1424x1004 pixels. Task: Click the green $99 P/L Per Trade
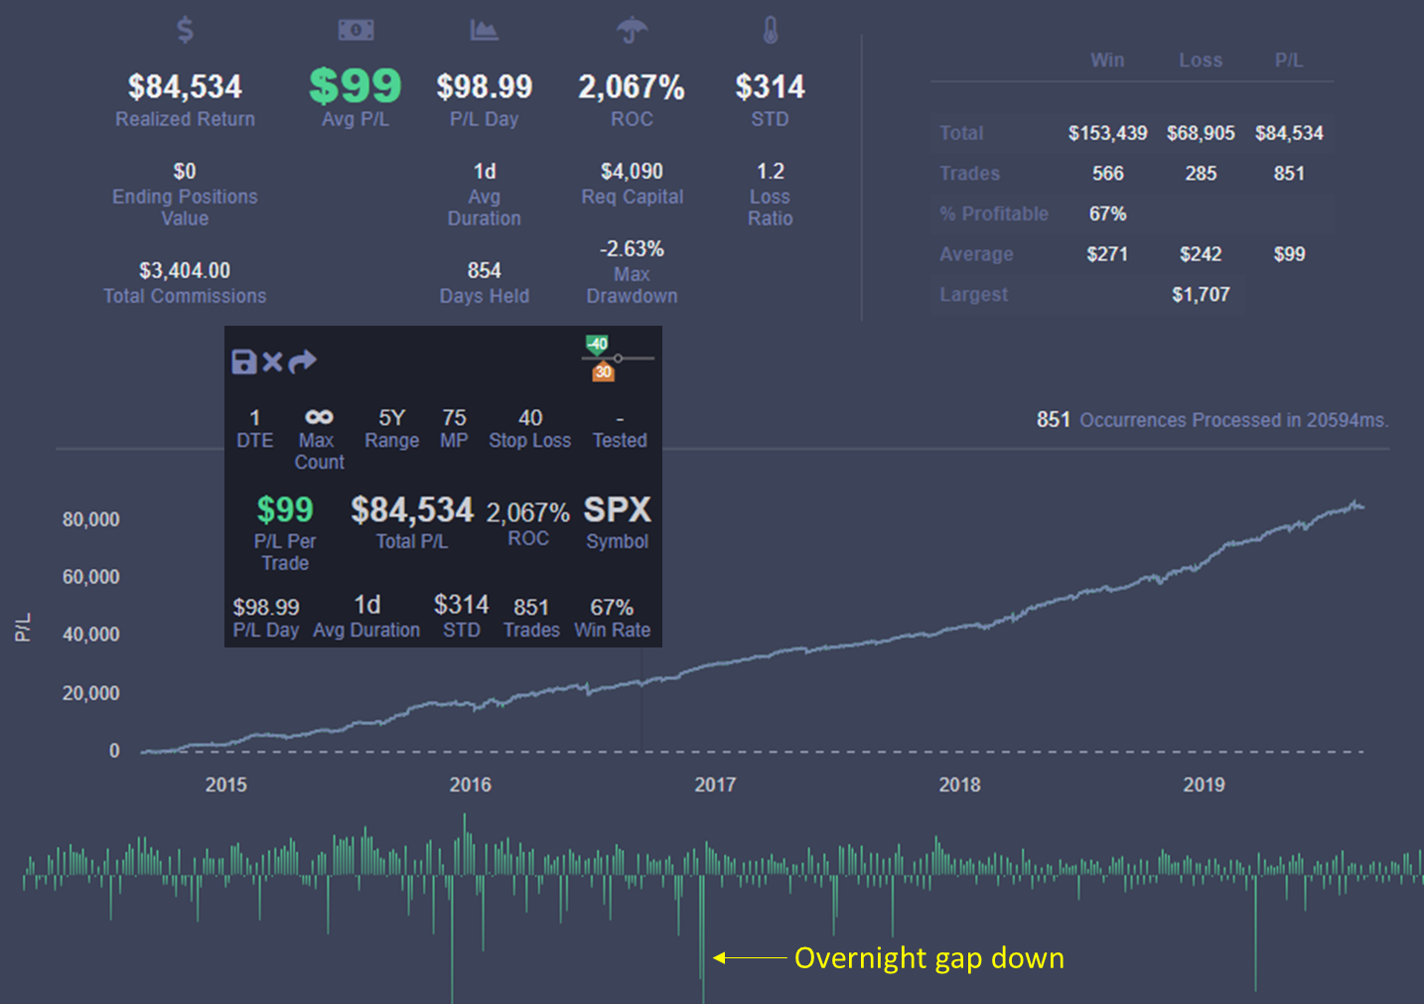tap(285, 510)
